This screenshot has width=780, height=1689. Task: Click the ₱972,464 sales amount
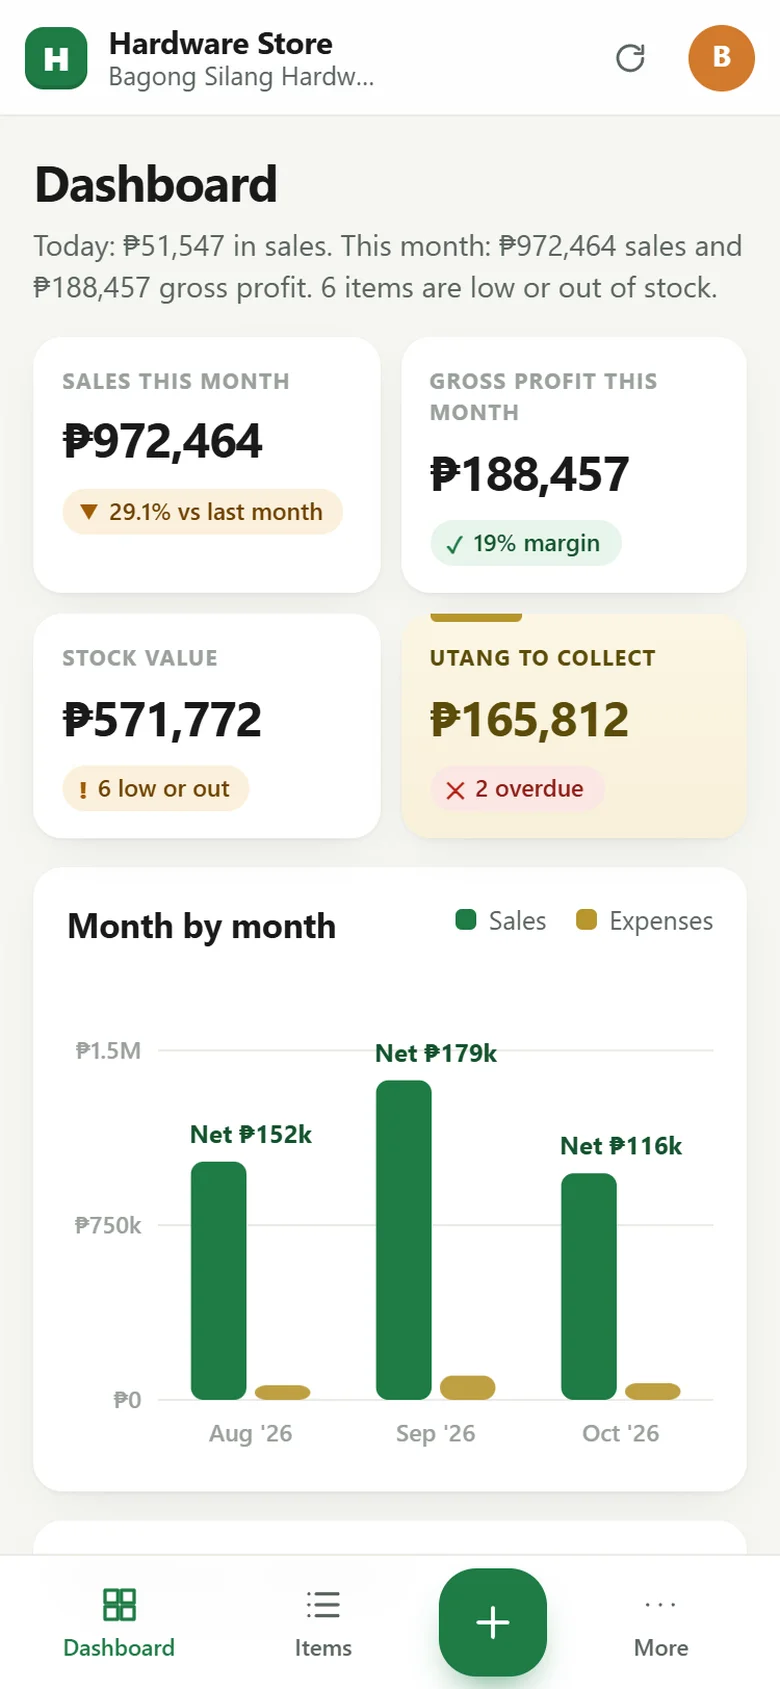pyautogui.click(x=163, y=442)
